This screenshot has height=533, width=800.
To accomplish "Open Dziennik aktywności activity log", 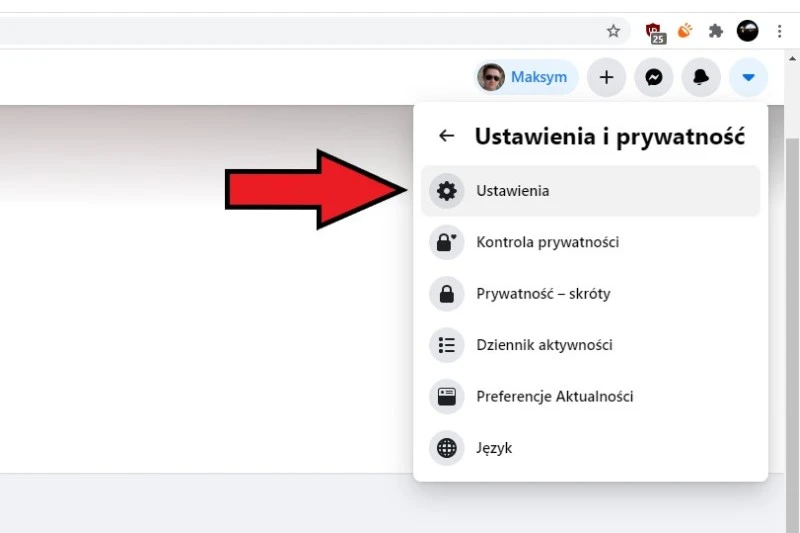I will click(x=590, y=345).
